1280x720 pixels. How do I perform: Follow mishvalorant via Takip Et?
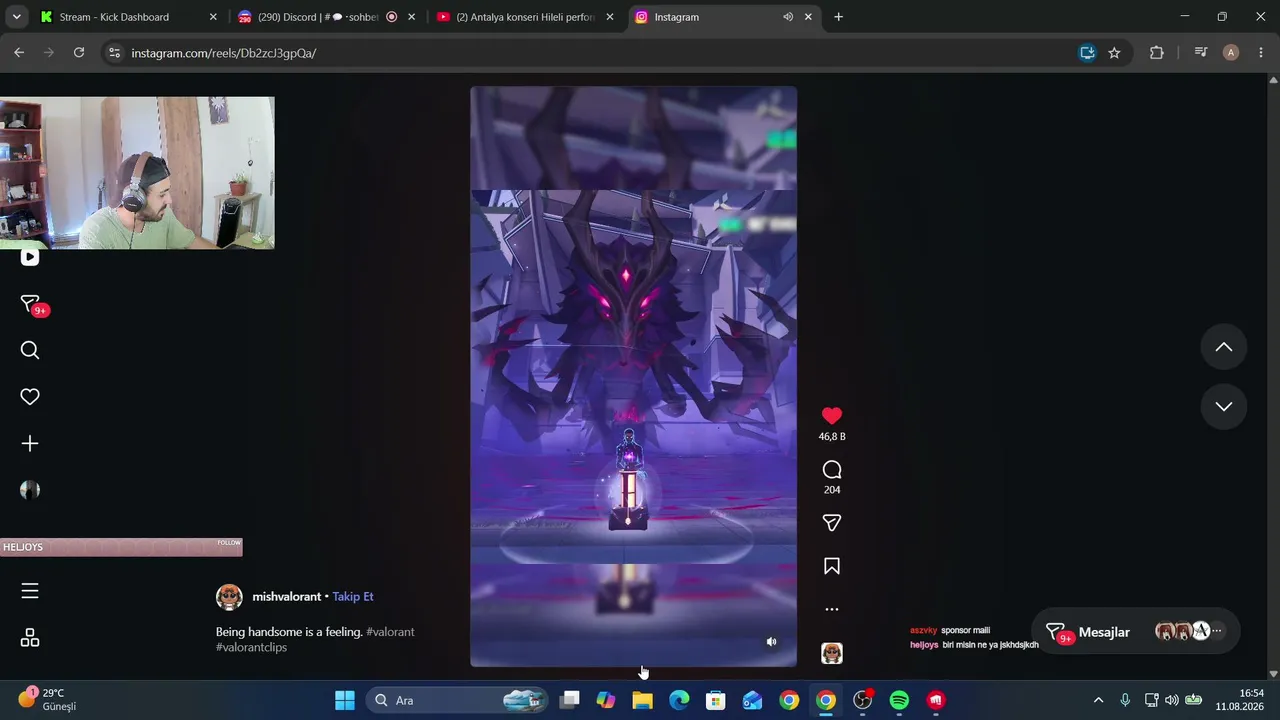(353, 597)
